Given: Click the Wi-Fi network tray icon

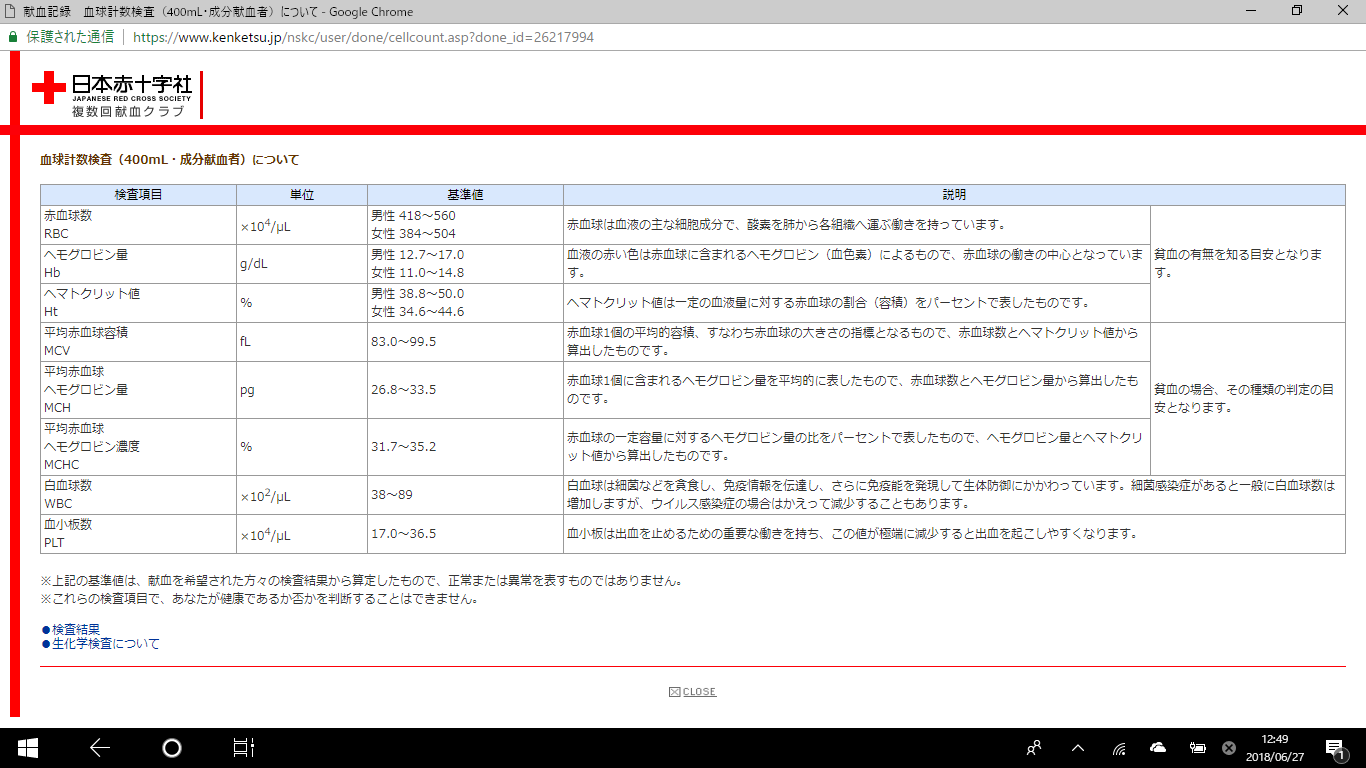Looking at the screenshot, I should [1119, 747].
